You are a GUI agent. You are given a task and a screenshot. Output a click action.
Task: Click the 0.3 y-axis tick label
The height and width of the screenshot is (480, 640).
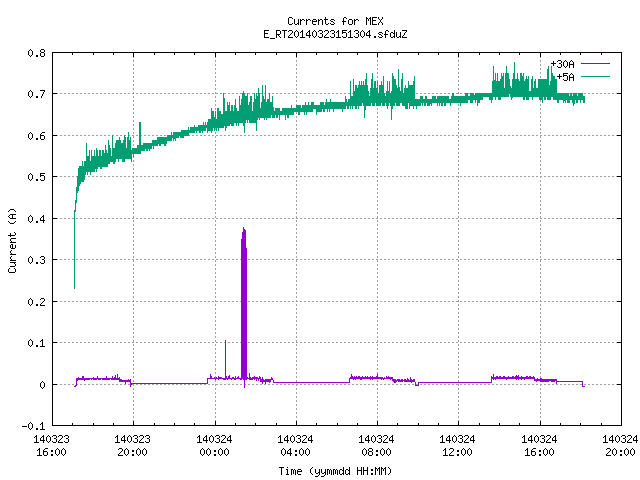(36, 260)
